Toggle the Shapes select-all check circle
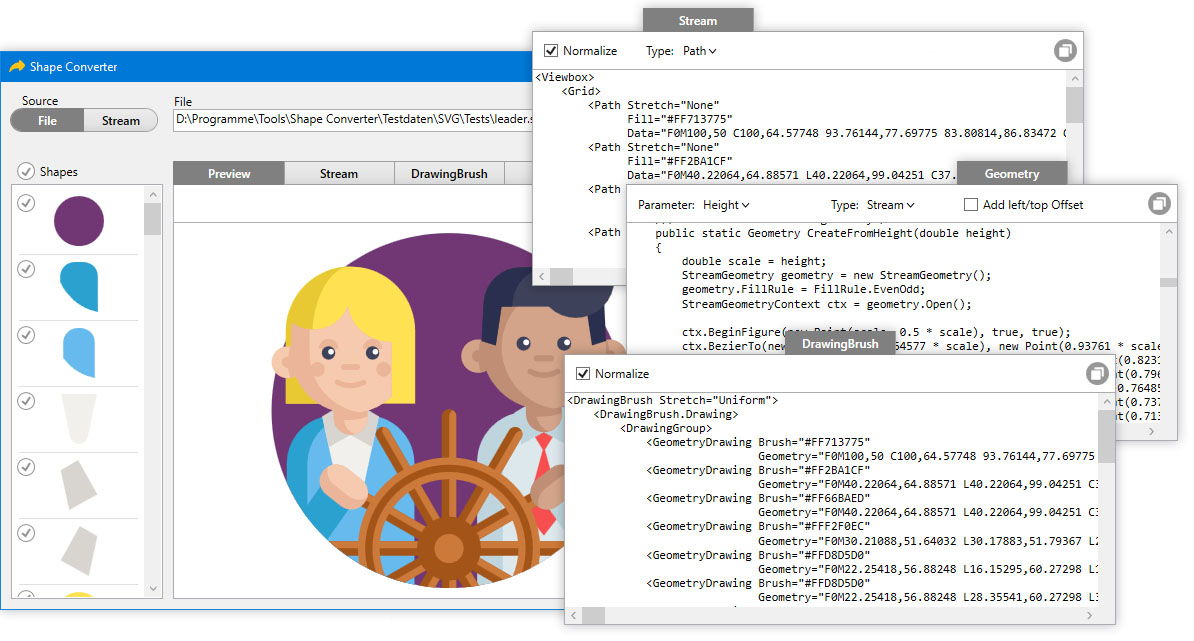 pyautogui.click(x=26, y=172)
